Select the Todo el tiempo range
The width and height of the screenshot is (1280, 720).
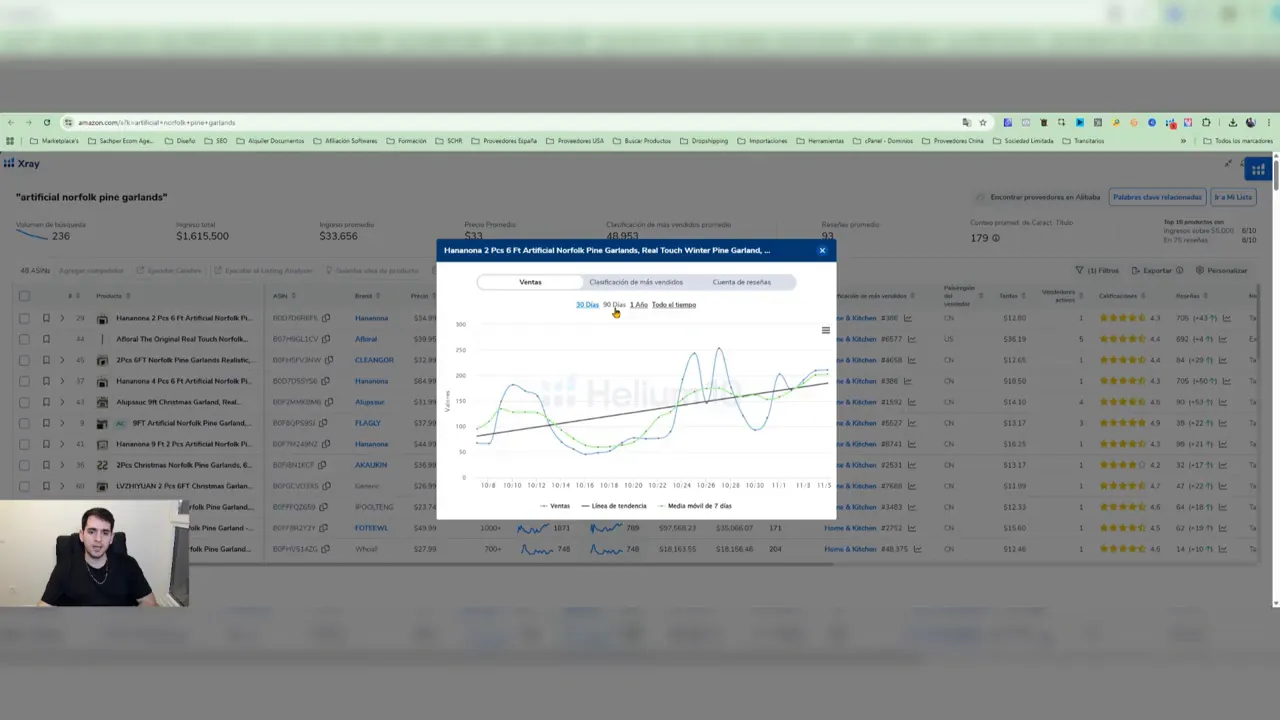(x=674, y=305)
